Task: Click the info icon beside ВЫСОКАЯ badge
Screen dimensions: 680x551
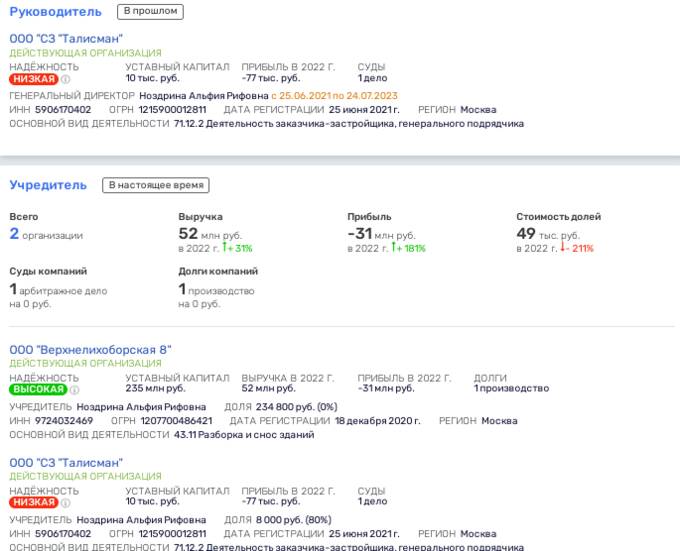Action: pos(74,390)
